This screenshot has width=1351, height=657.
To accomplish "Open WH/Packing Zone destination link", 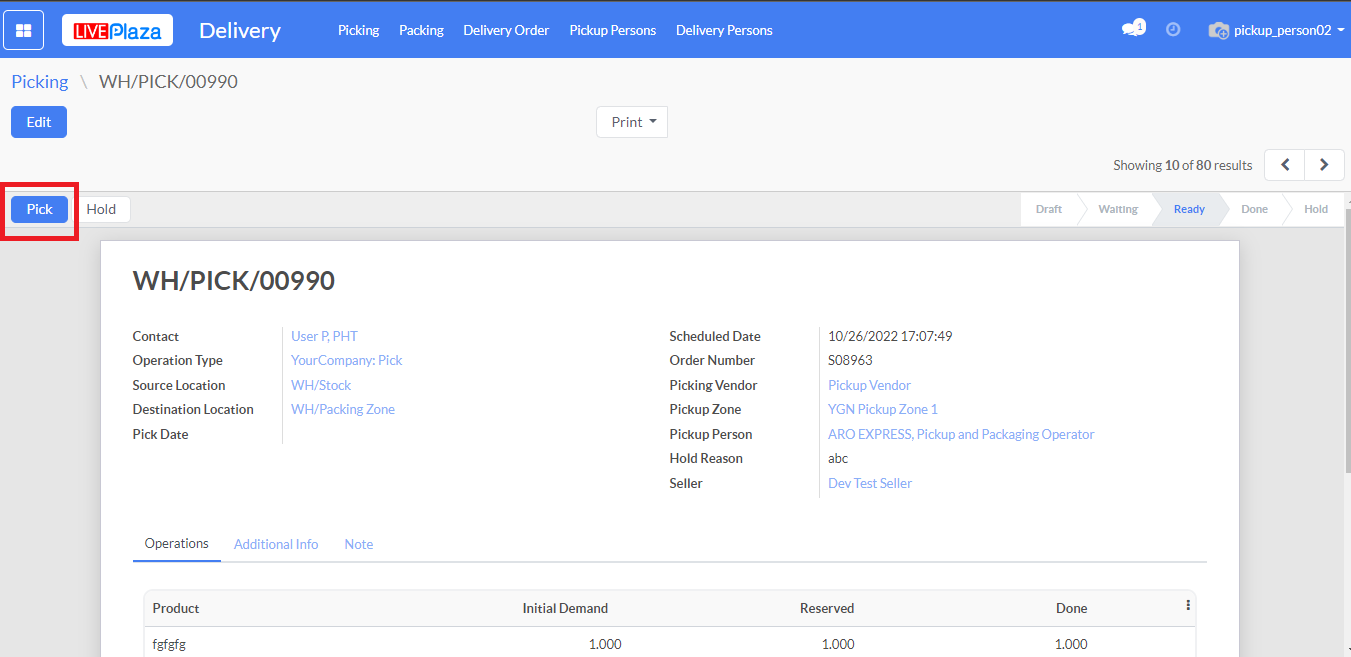I will [x=343, y=409].
